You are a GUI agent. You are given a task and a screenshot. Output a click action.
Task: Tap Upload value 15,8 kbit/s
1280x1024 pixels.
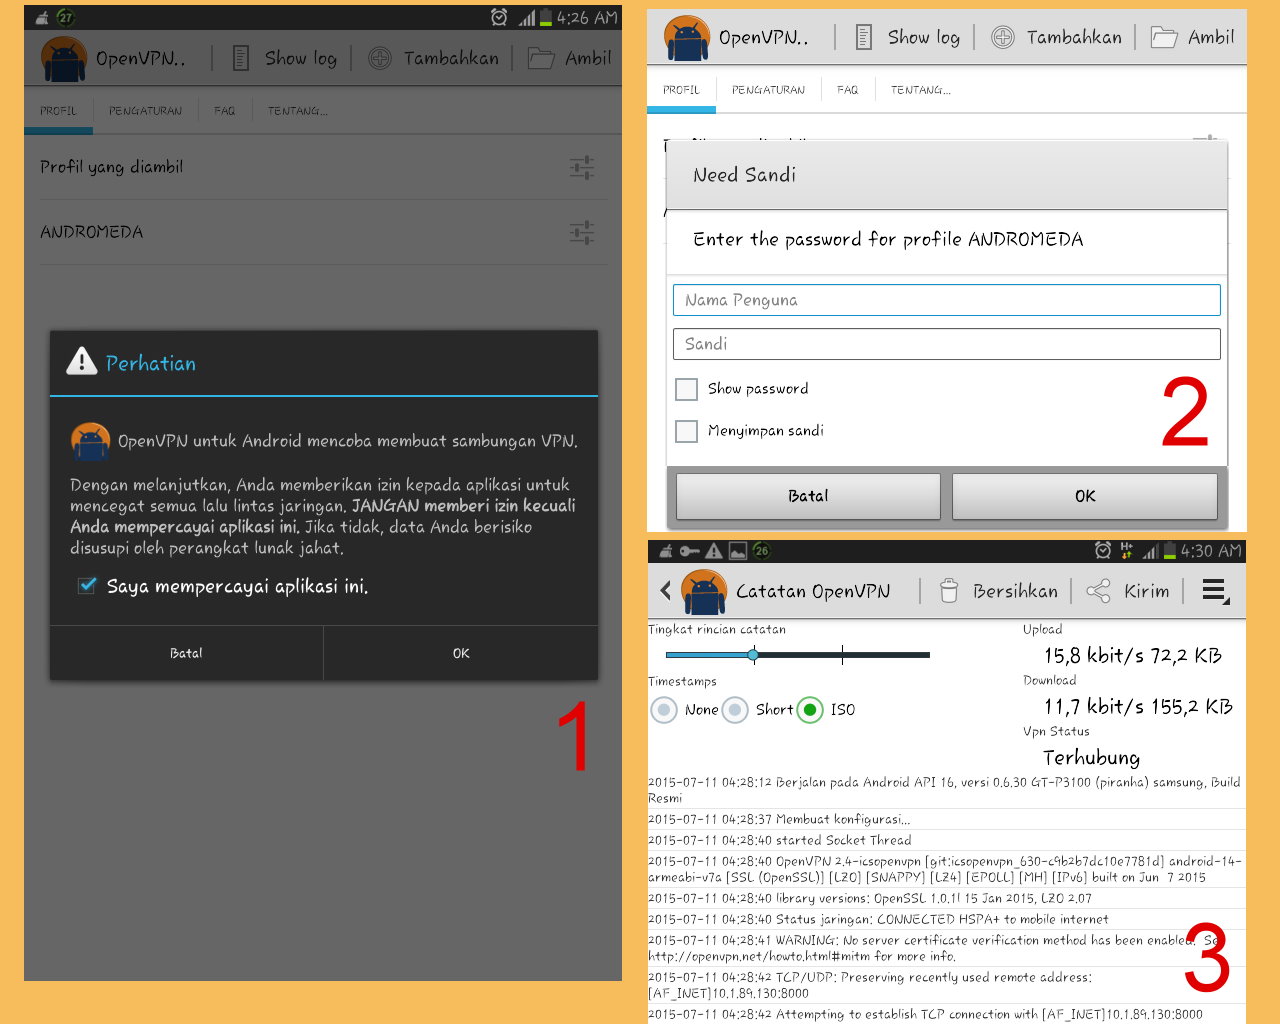pos(1093,656)
